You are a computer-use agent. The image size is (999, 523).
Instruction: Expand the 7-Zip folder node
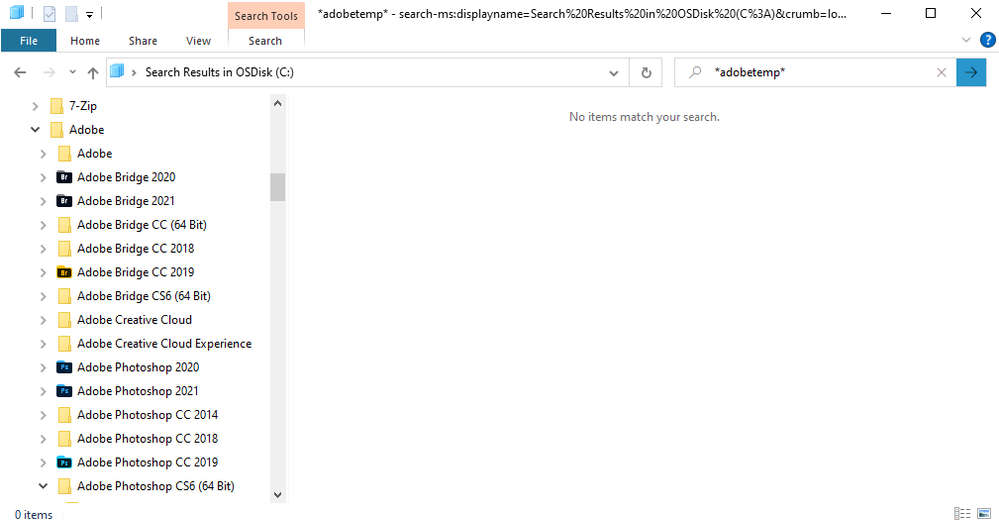pyautogui.click(x=36, y=106)
